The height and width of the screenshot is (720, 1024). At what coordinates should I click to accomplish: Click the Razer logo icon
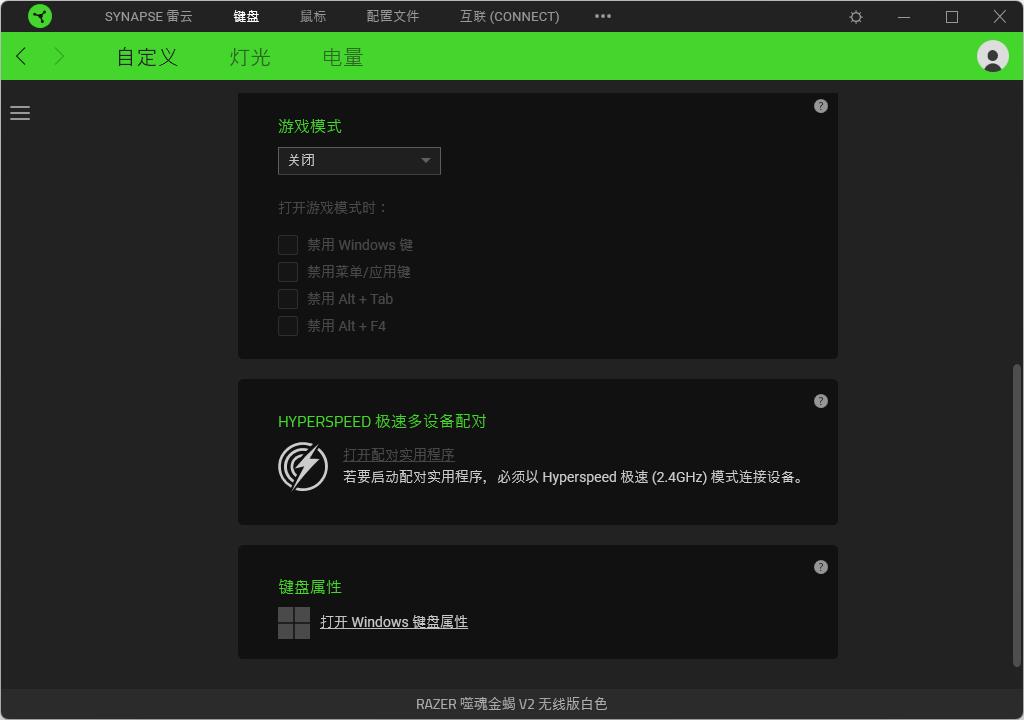(x=40, y=16)
